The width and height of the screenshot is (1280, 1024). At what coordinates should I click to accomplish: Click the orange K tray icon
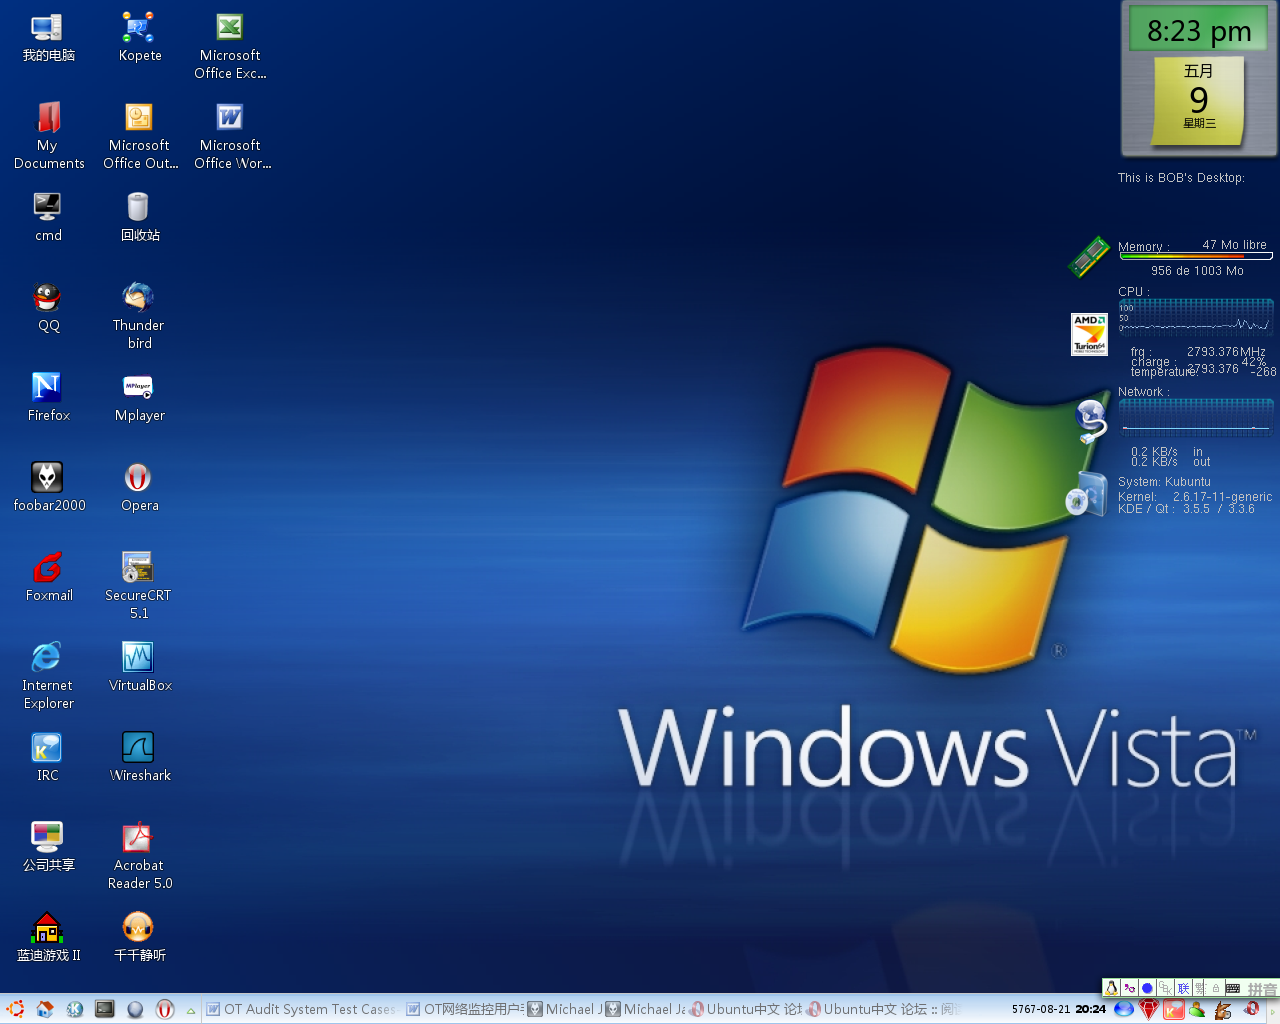pyautogui.click(x=1173, y=1009)
